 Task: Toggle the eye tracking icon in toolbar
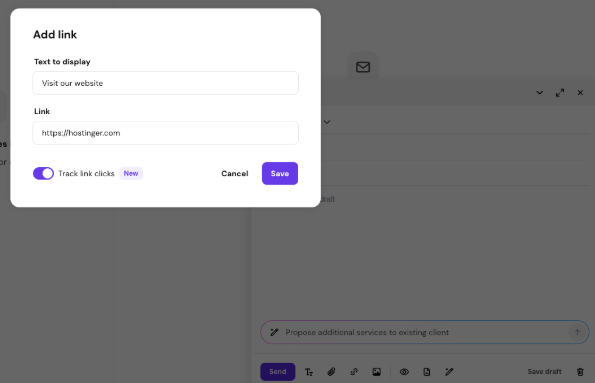(x=404, y=372)
